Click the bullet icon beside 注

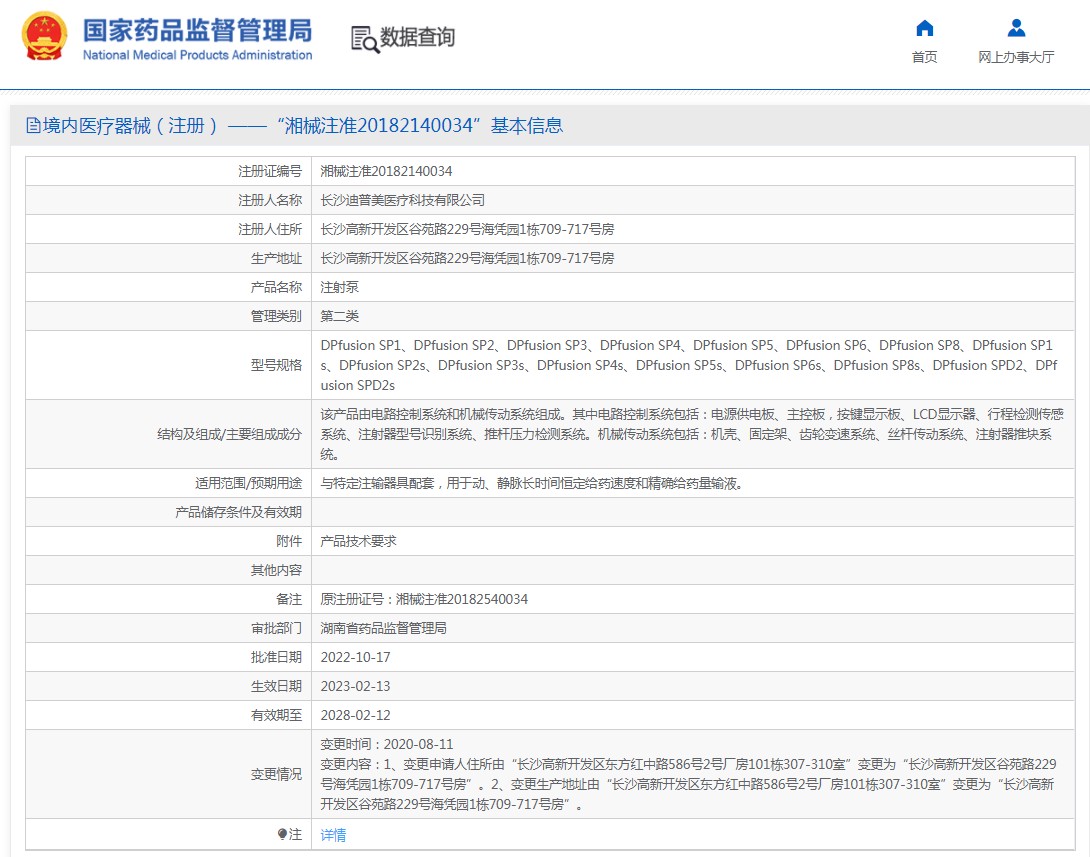[283, 834]
